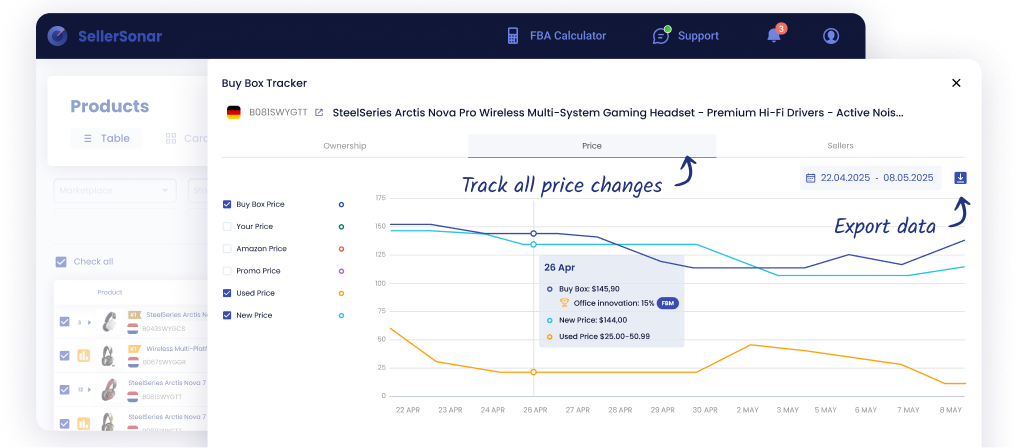Click the SellerSonar logo icon

pyautogui.click(x=58, y=36)
